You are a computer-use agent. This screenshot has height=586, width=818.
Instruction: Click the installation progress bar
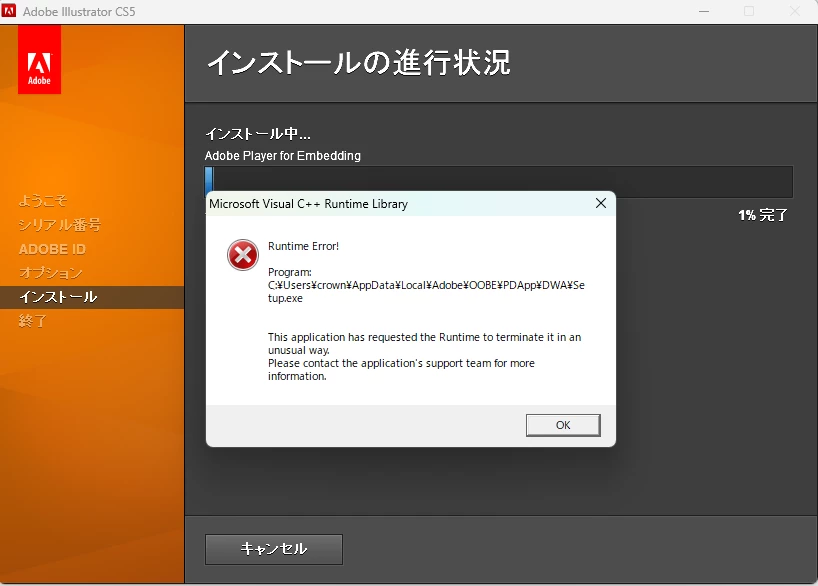[499, 182]
